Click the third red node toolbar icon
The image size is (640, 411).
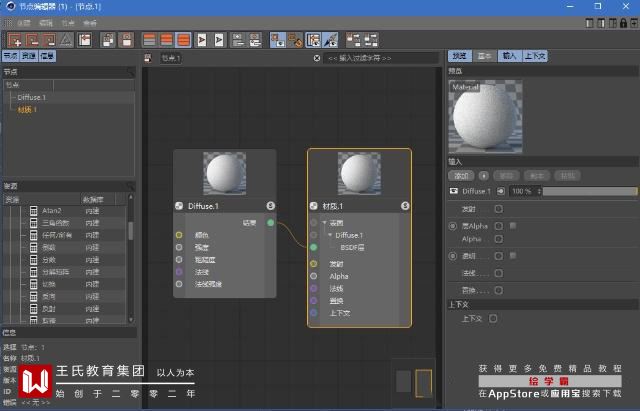point(49,40)
